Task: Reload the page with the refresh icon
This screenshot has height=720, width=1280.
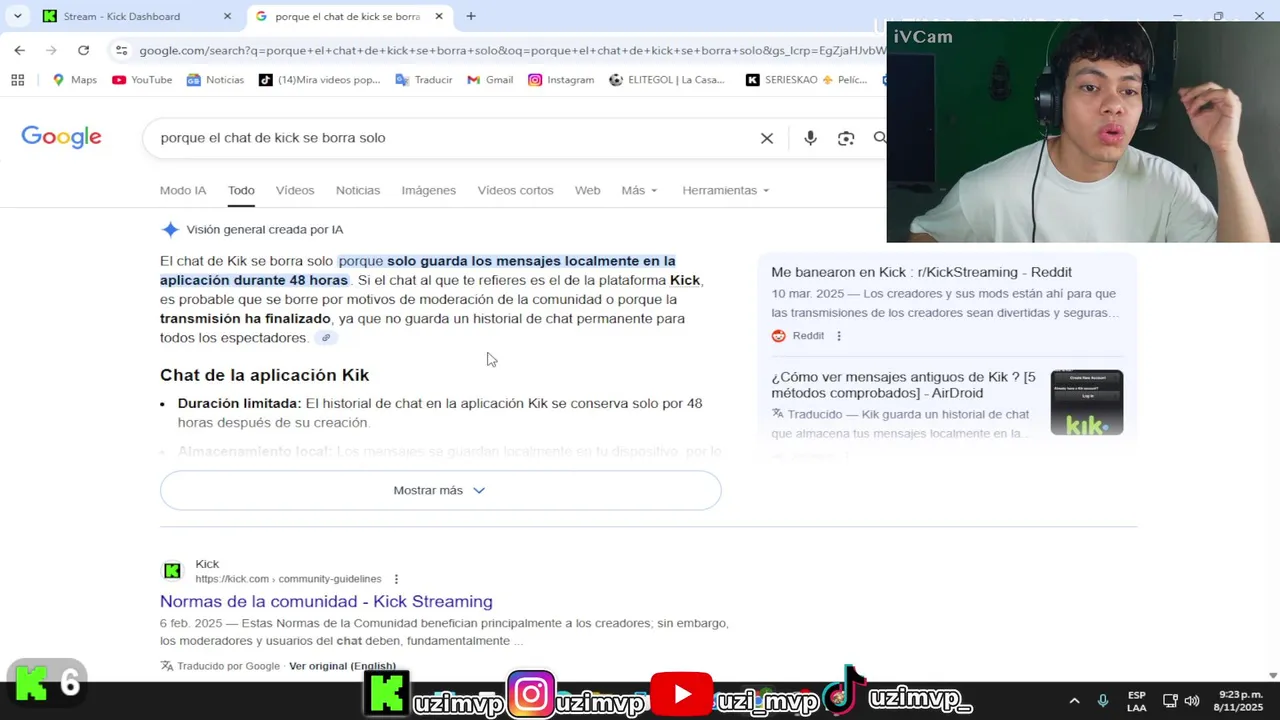Action: point(84,50)
